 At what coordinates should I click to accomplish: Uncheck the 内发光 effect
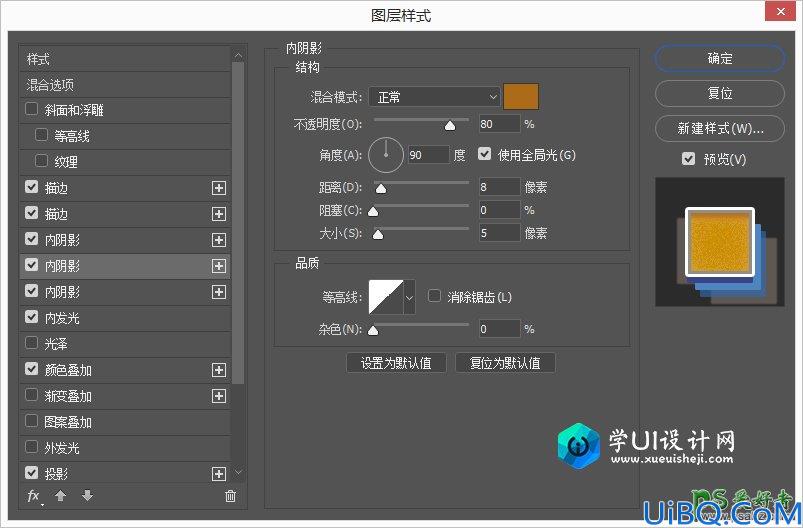tap(32, 317)
